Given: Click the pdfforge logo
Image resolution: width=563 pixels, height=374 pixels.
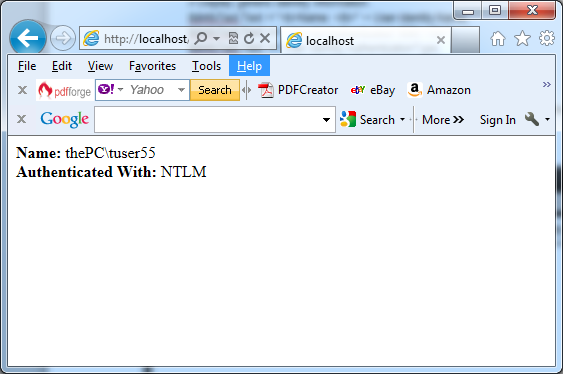Looking at the screenshot, I should tap(65, 90).
